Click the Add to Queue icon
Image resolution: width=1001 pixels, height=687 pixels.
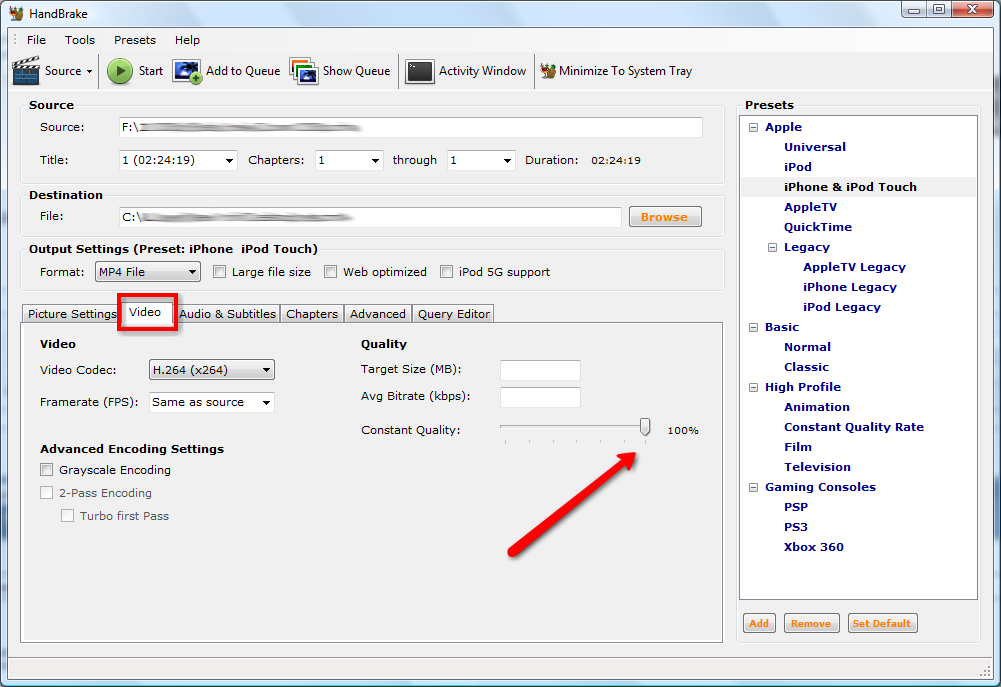click(187, 72)
